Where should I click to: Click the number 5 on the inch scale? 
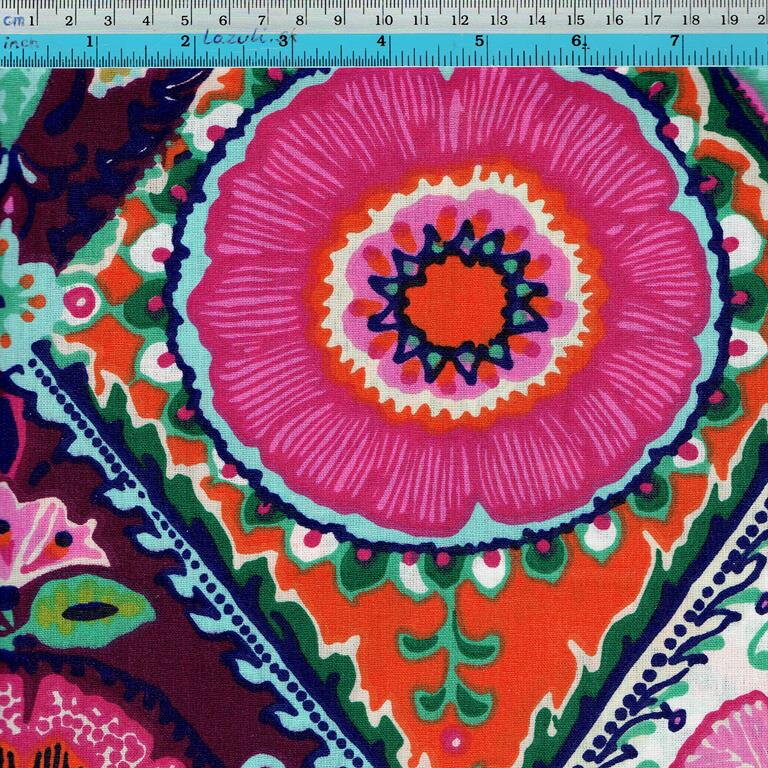(x=480, y=41)
